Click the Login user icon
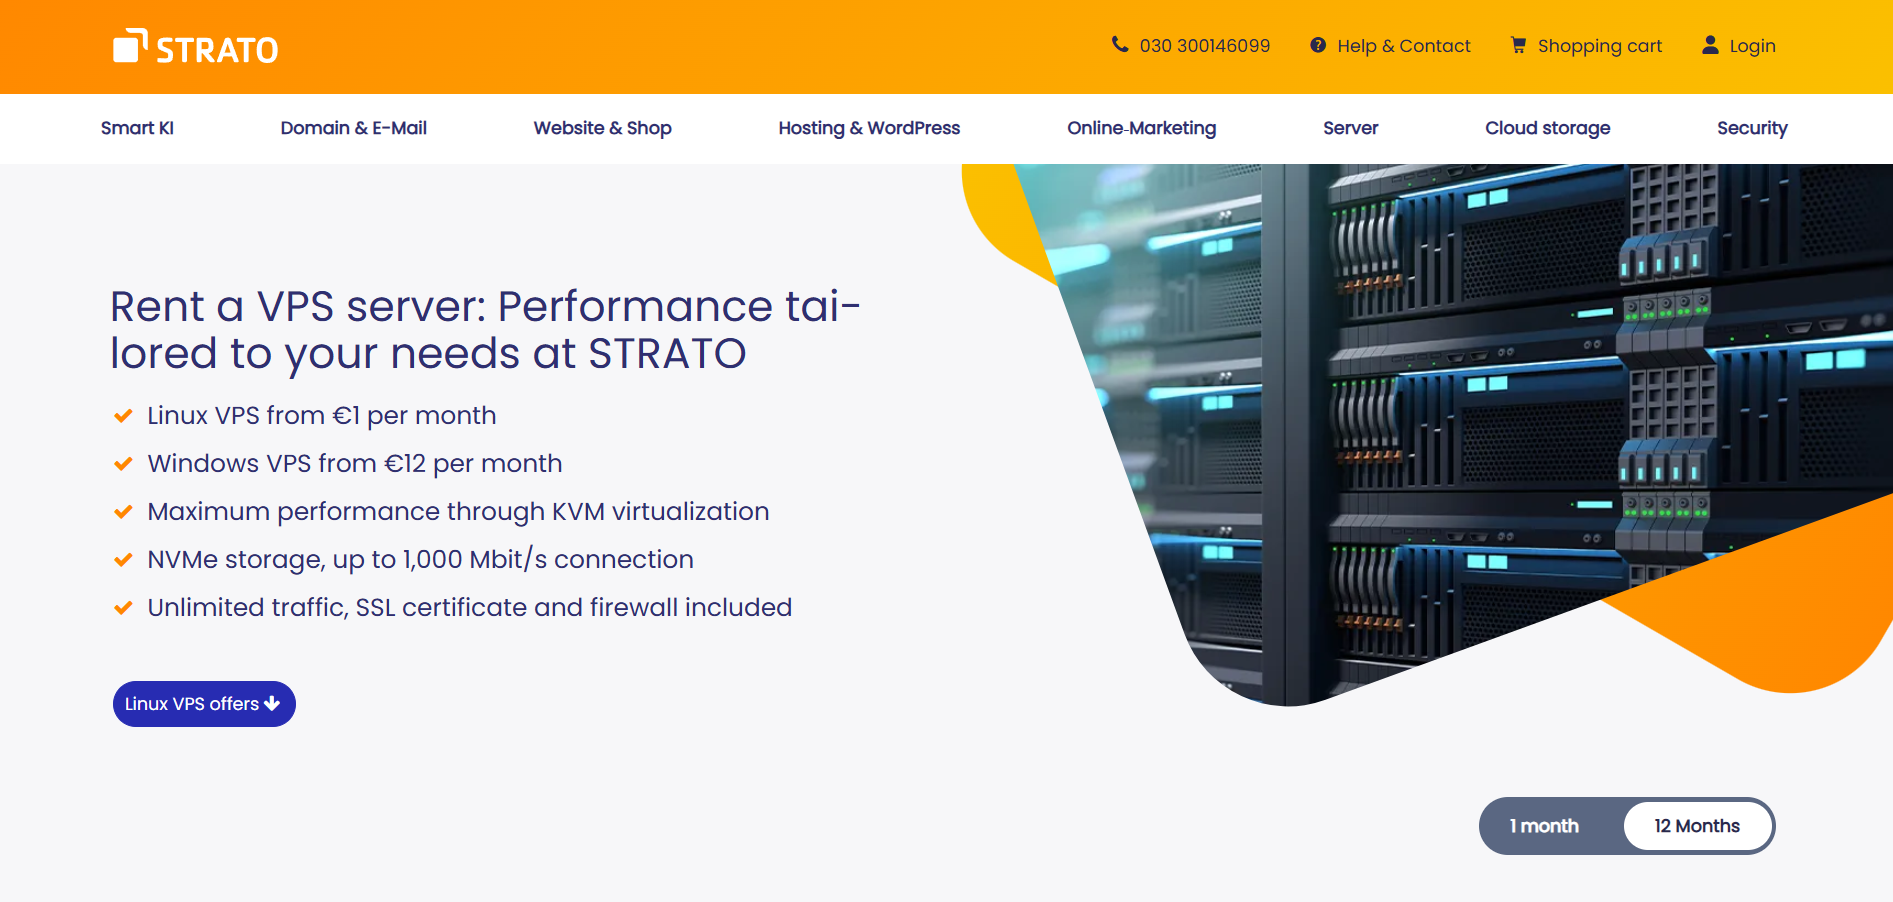 tap(1710, 45)
